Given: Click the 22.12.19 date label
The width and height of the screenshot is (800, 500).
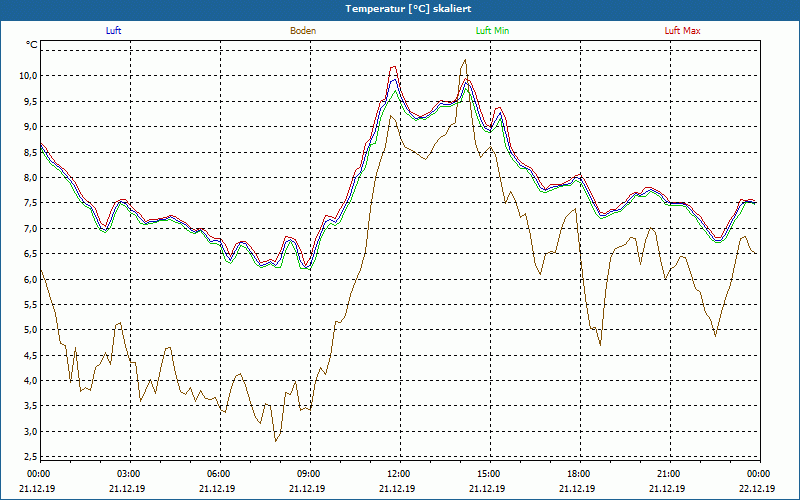Looking at the screenshot, I should tap(757, 488).
